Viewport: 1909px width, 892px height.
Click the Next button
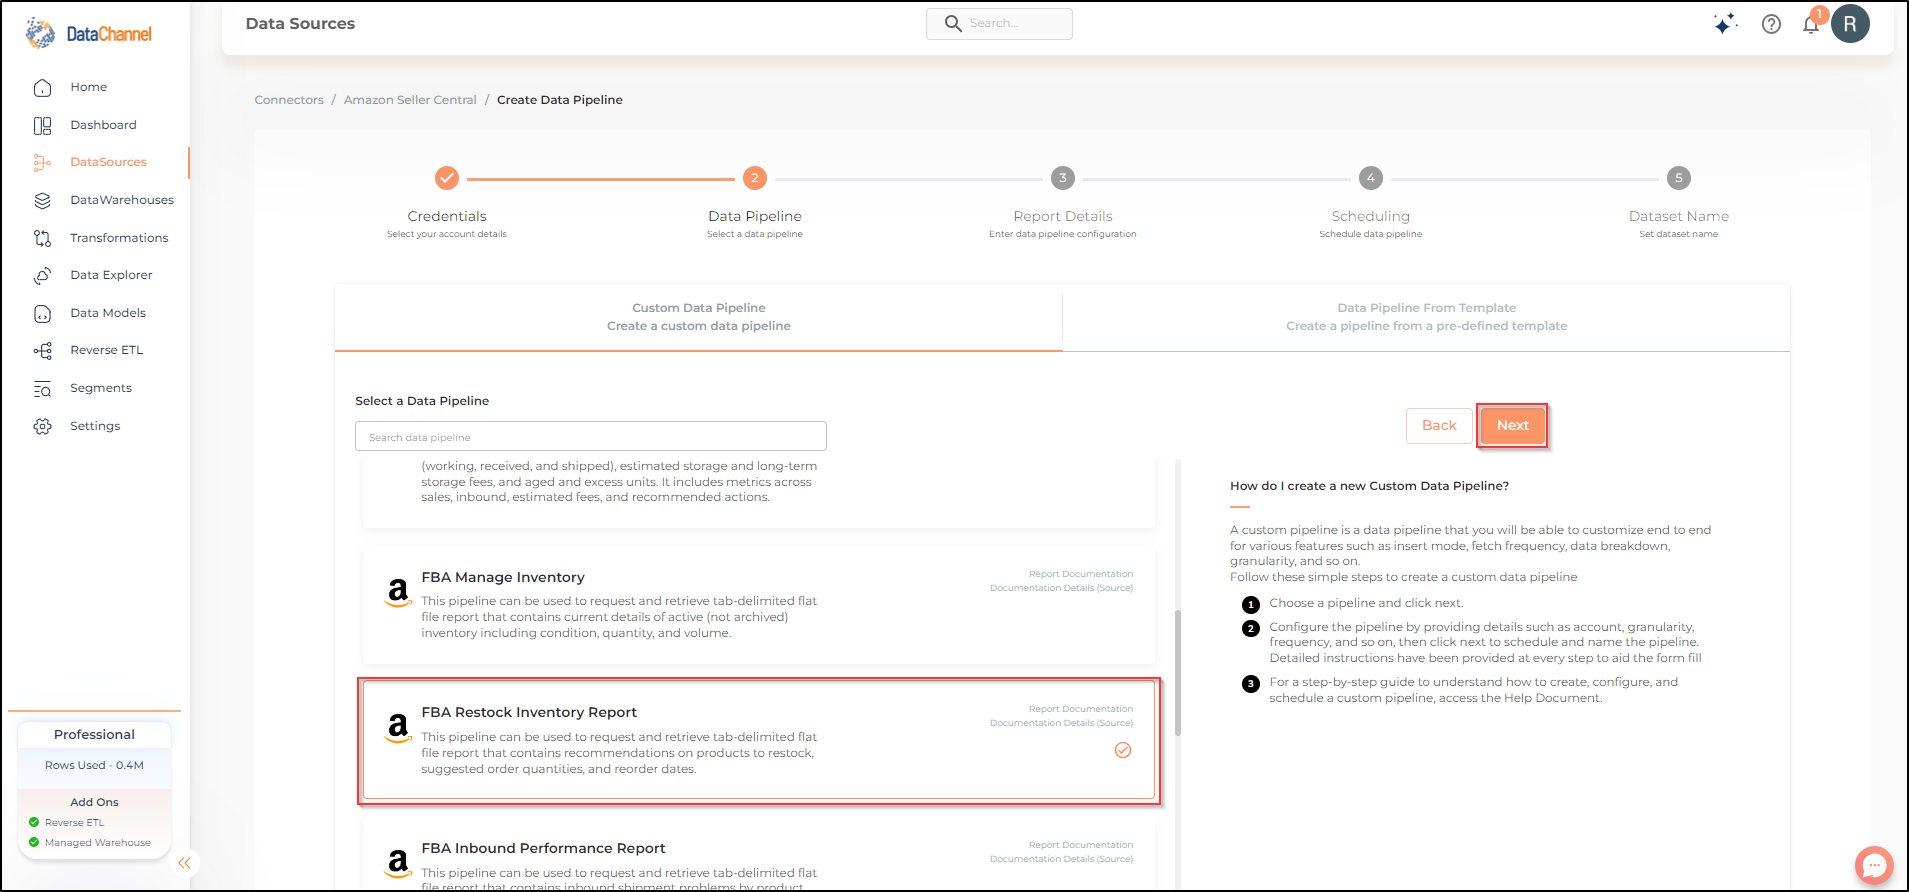pyautogui.click(x=1513, y=426)
